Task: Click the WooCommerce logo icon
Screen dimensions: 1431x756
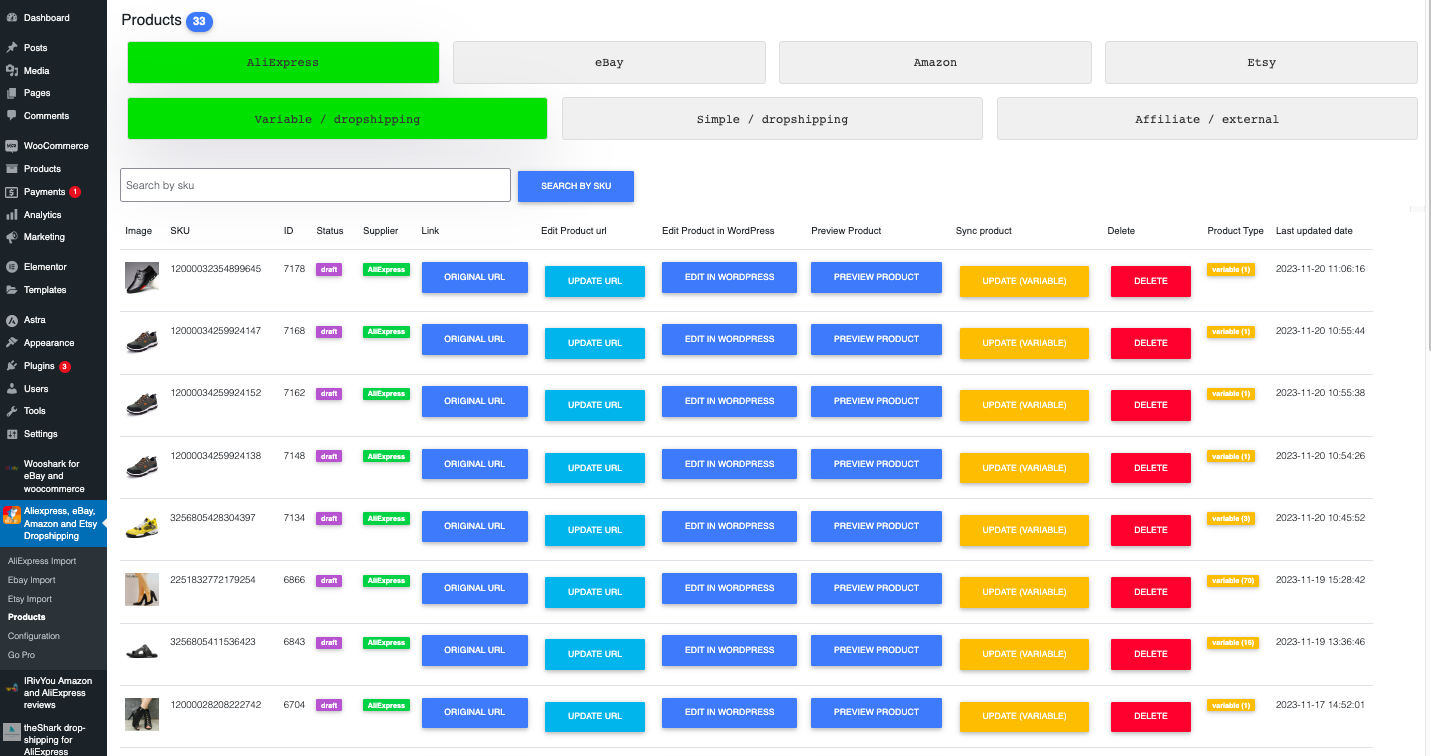Action: point(11,146)
